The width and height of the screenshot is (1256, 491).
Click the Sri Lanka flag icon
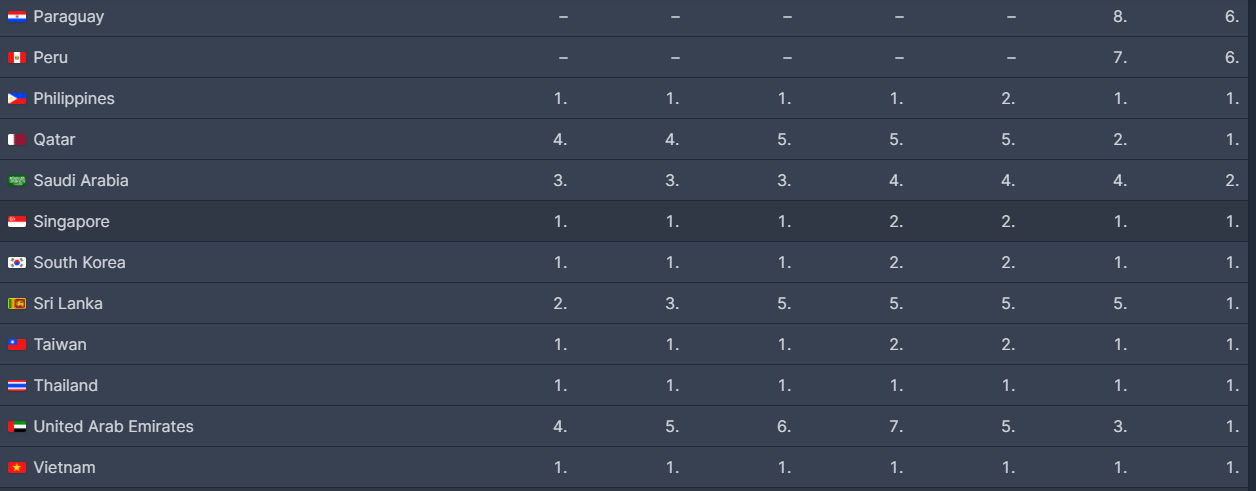[17, 304]
